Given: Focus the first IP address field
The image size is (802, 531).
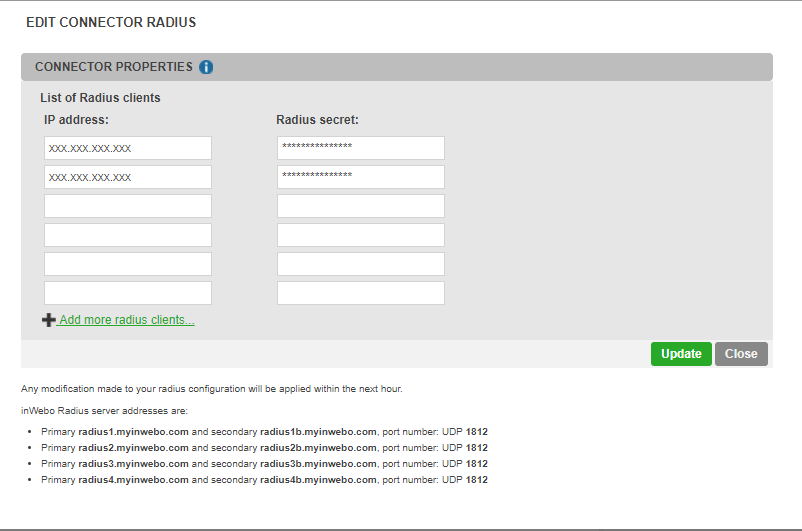Looking at the screenshot, I should click(128, 148).
